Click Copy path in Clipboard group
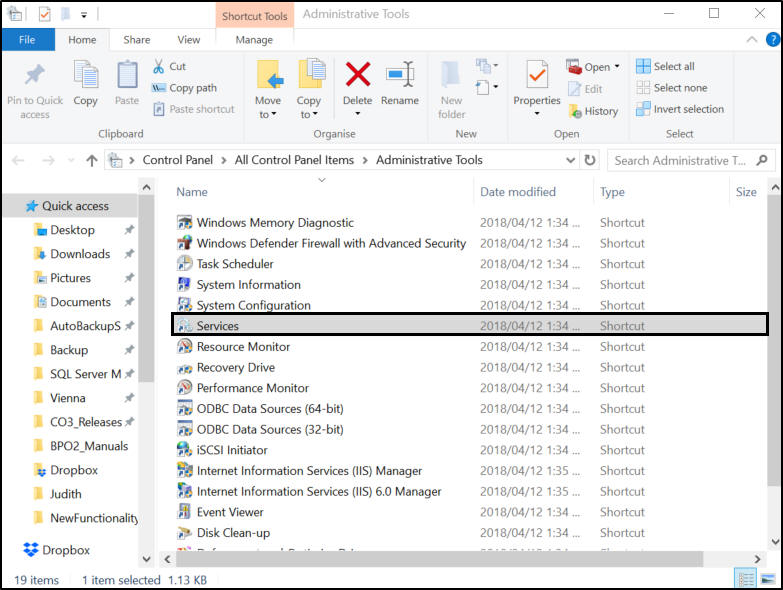The width and height of the screenshot is (783, 590). point(184,88)
